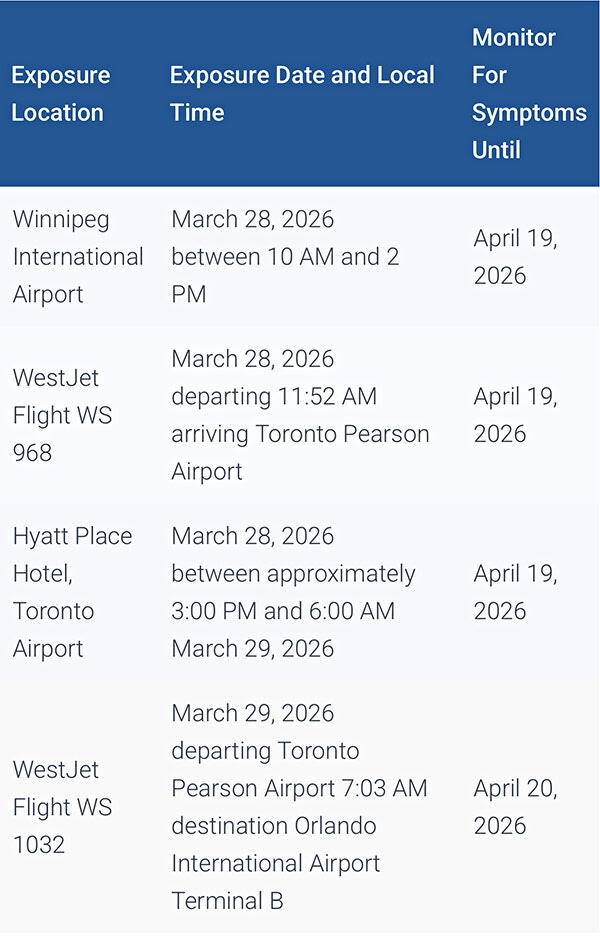Screen dimensions: 600x947
Task: Select the Winnipeg International Airport cell
Action: coord(77,257)
